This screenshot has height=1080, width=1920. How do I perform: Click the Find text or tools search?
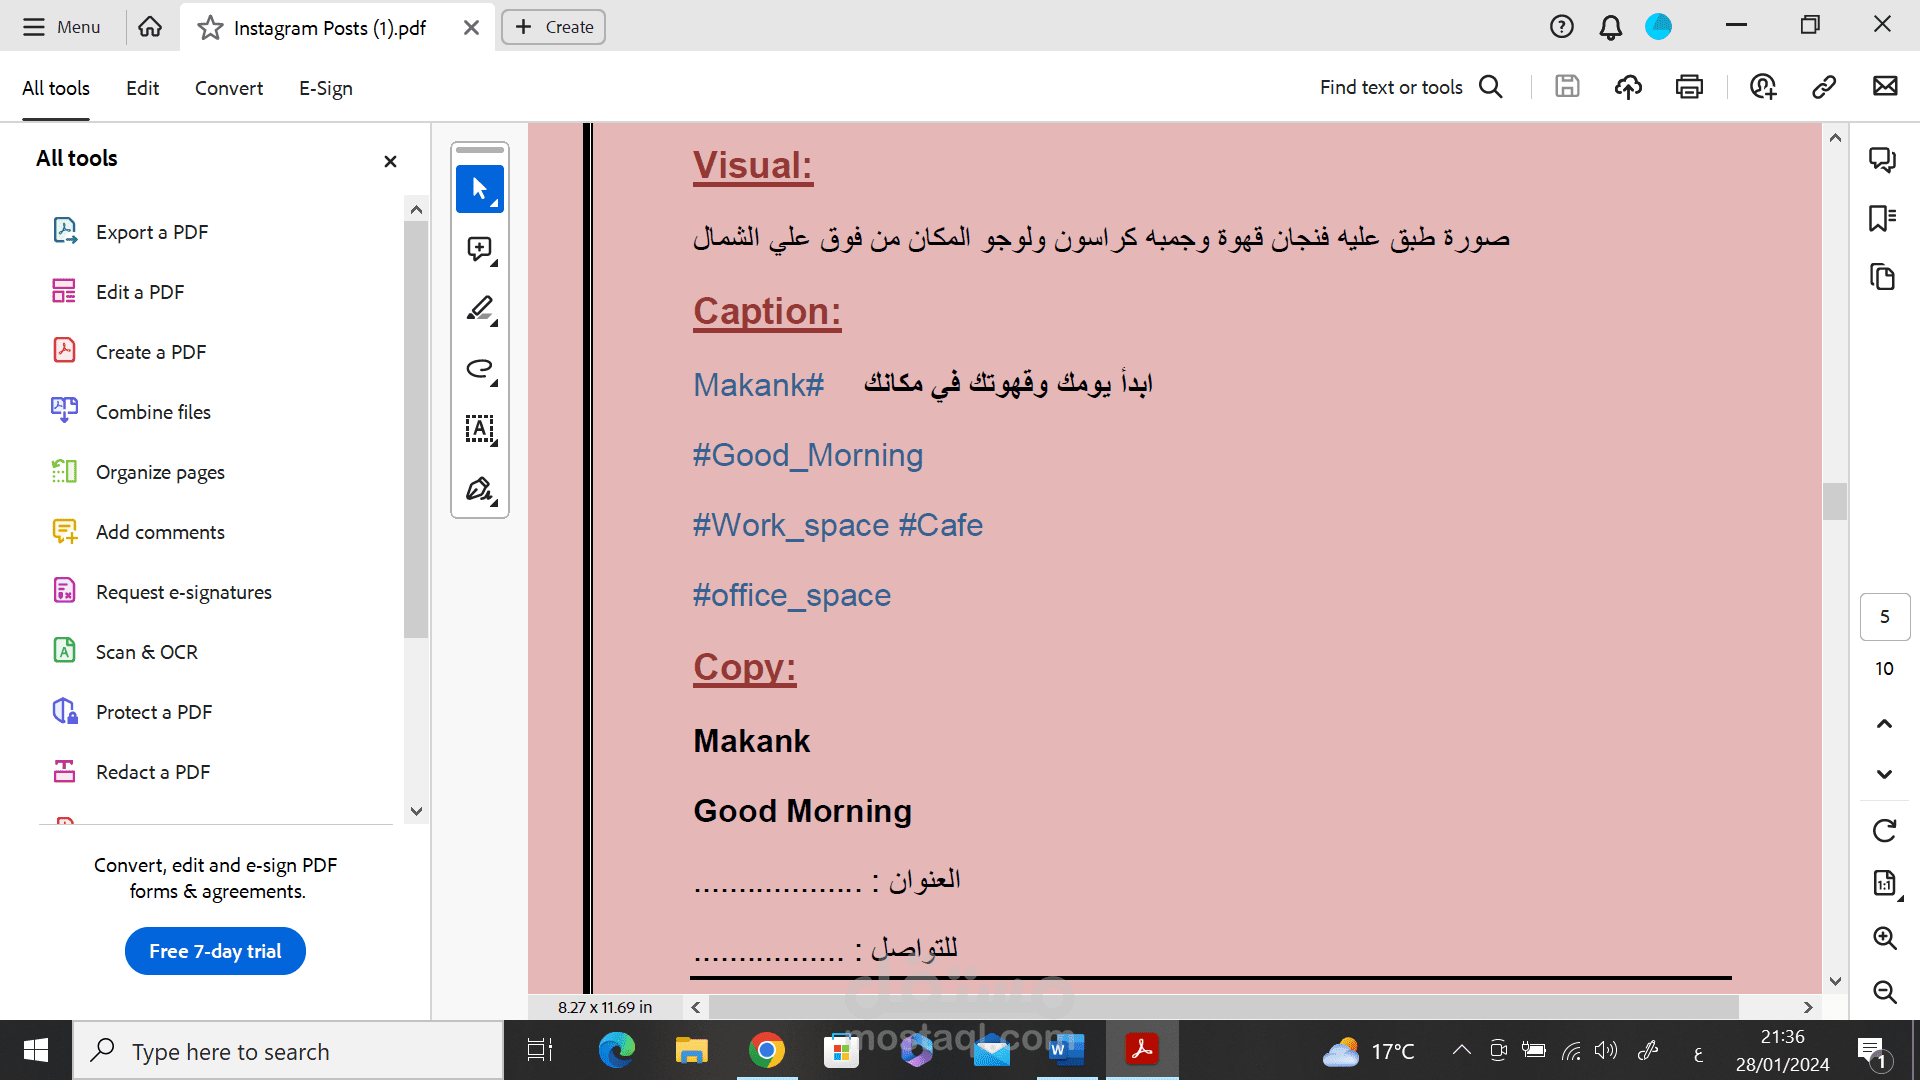coord(1410,87)
